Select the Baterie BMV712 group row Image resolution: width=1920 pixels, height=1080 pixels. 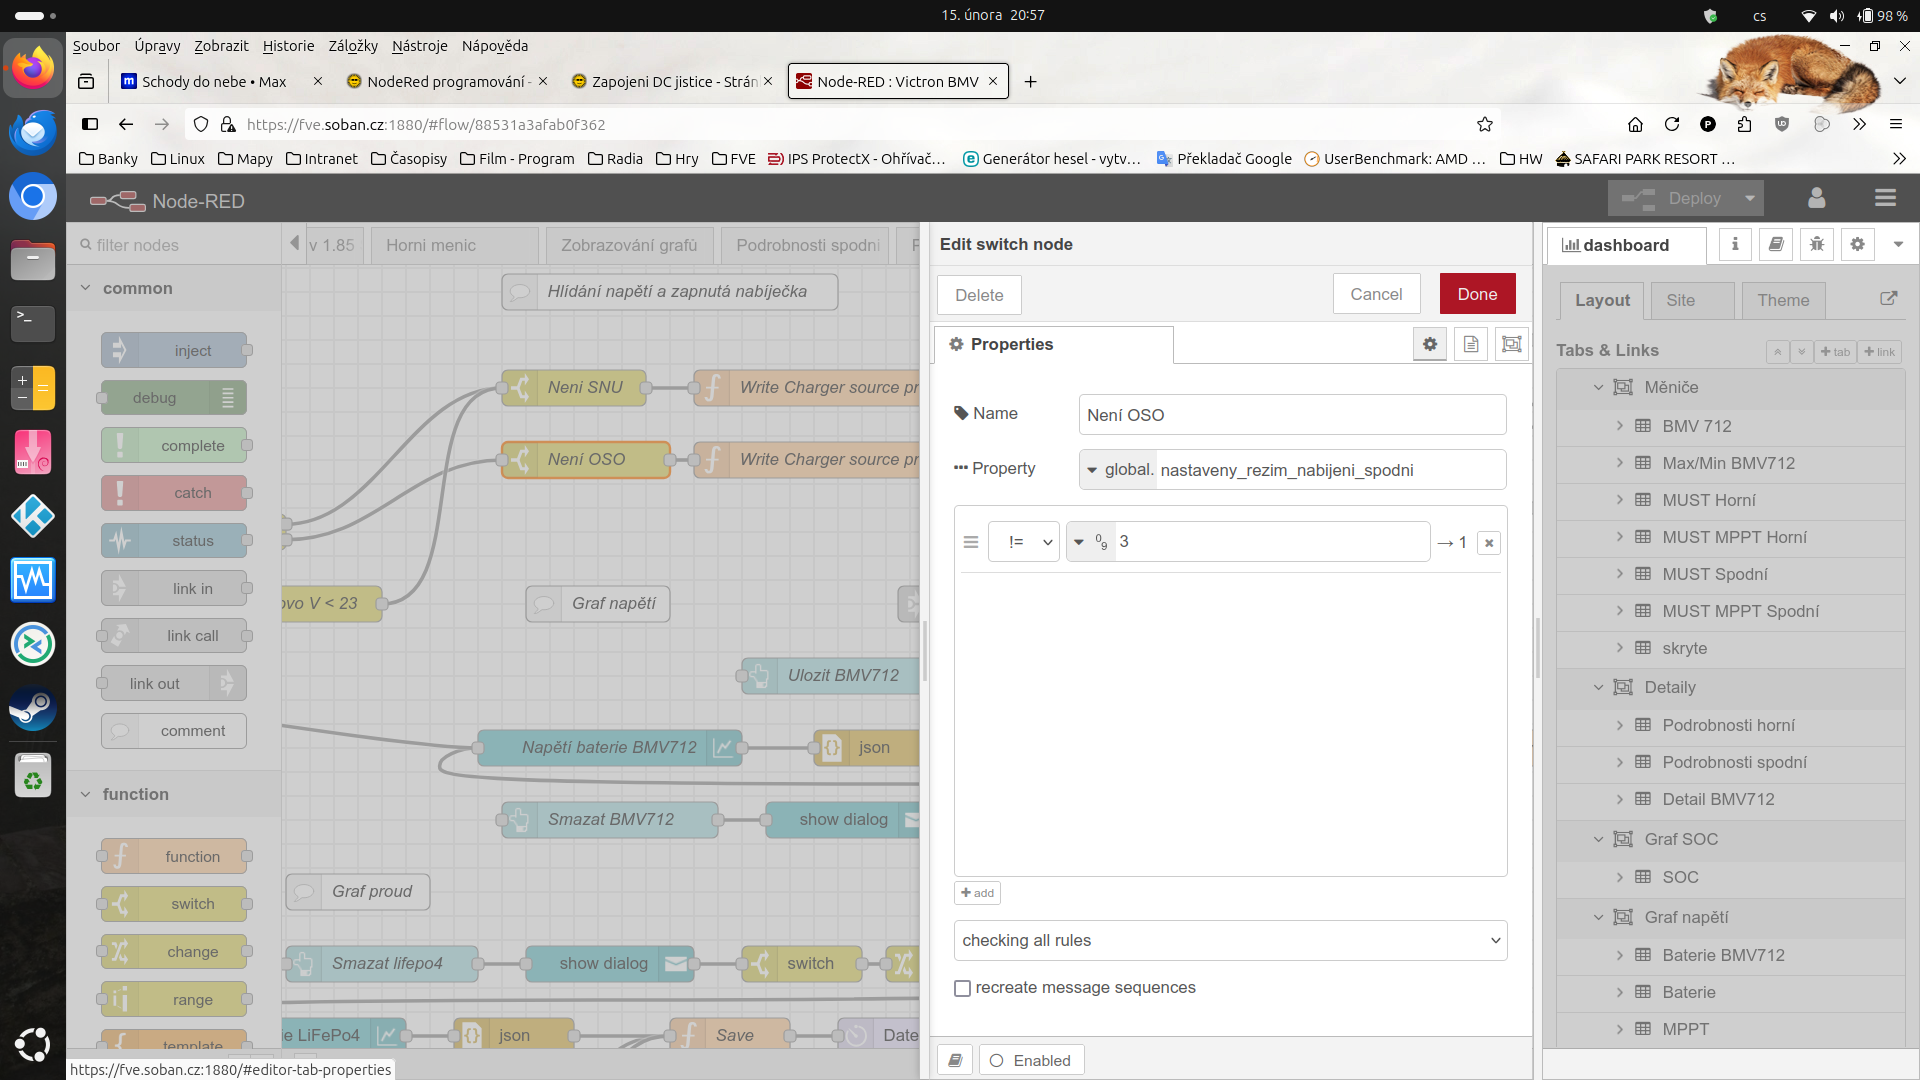pyautogui.click(x=1731, y=955)
